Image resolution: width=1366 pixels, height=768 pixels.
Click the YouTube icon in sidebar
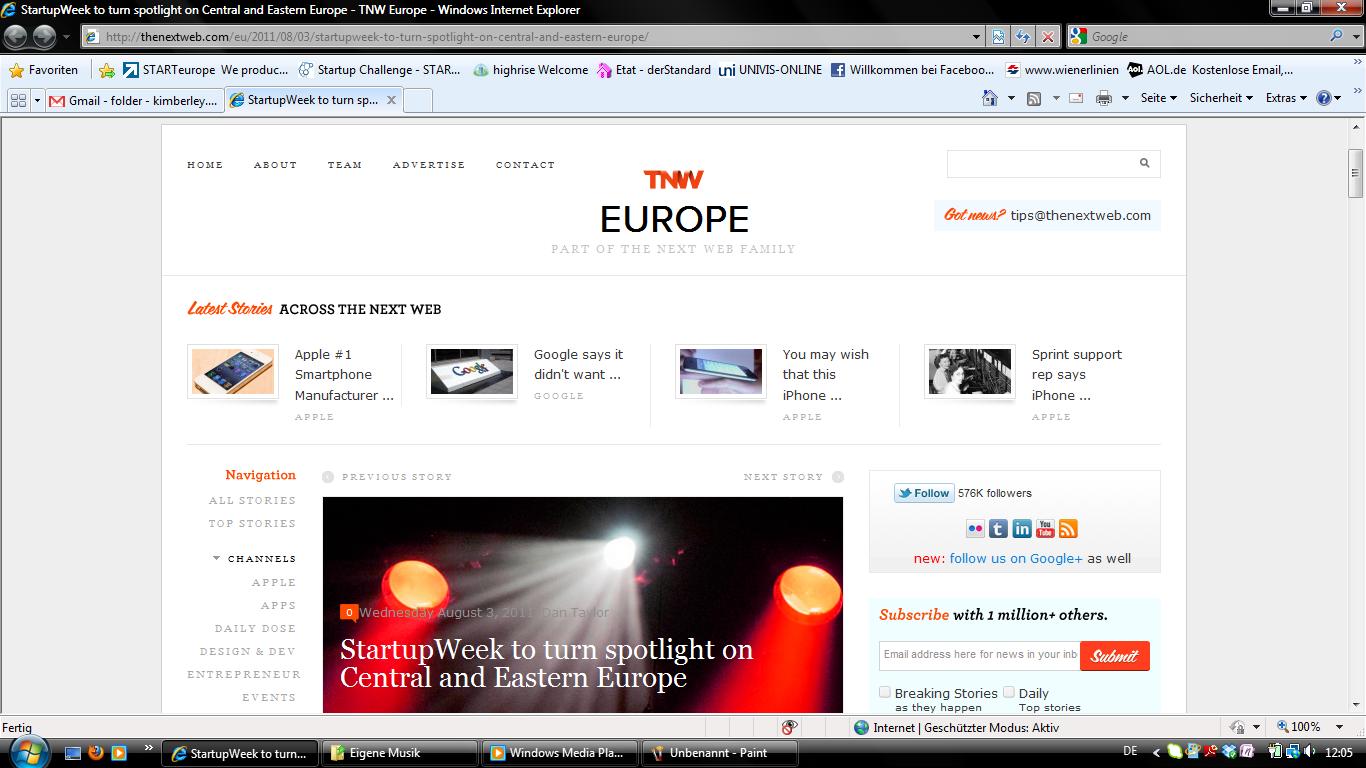[x=1045, y=529]
